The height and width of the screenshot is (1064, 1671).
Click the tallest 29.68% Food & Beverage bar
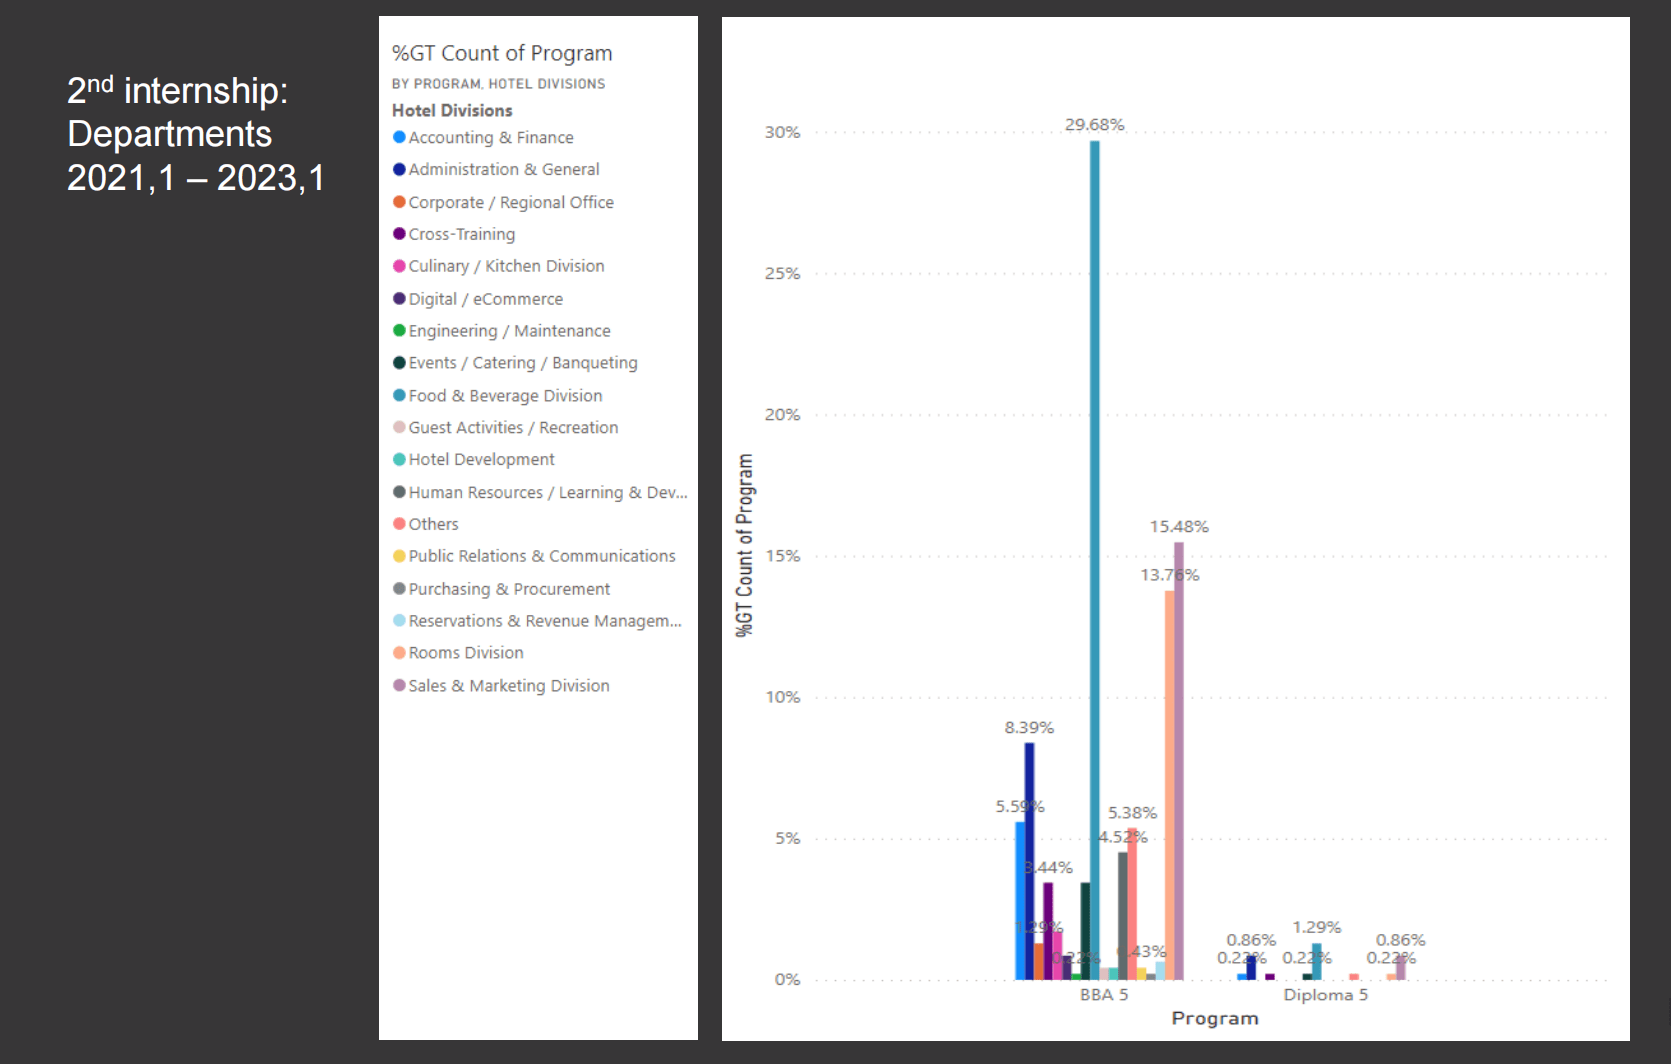point(1095,560)
